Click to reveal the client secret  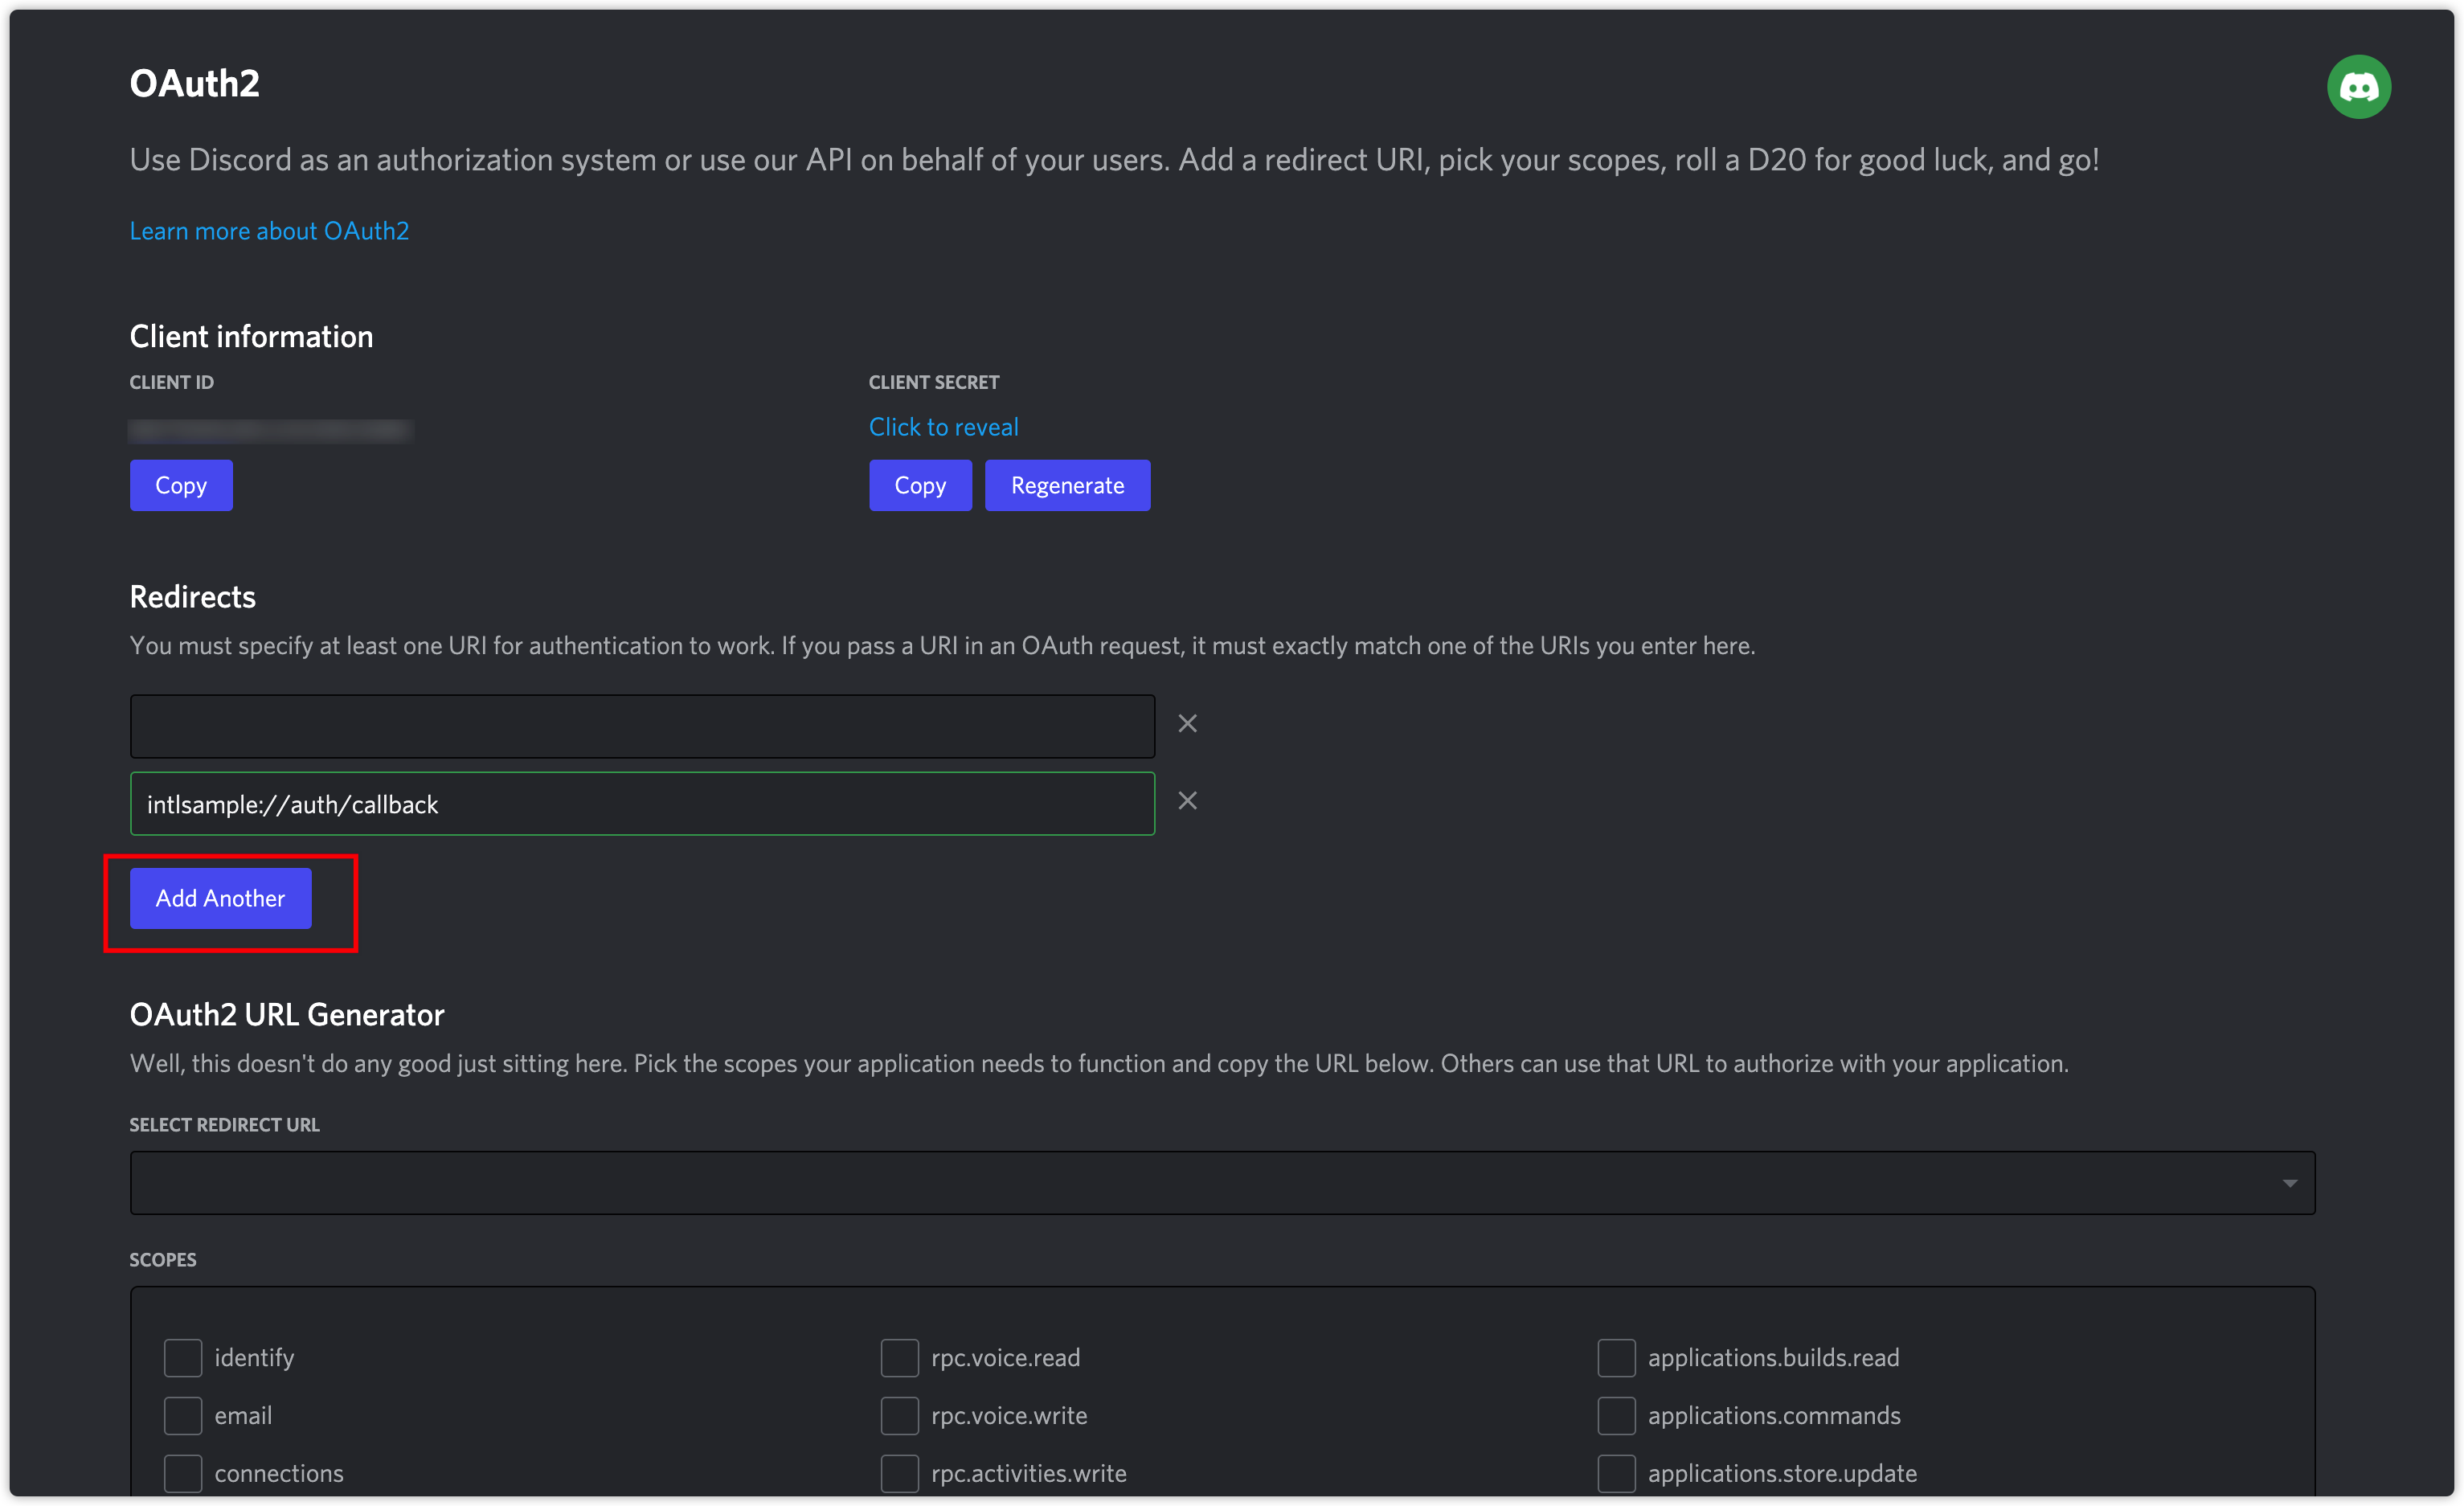[x=943, y=427]
